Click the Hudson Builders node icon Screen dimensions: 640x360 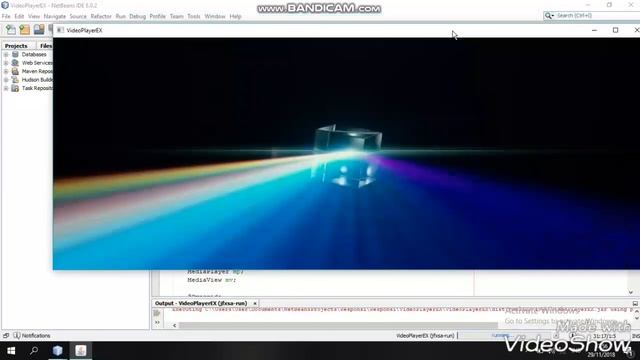tap(15, 80)
